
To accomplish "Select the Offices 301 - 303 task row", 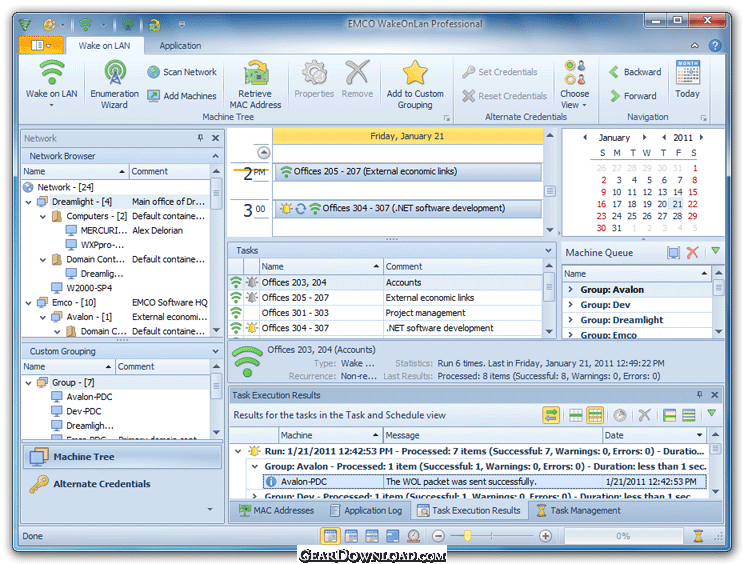I will tap(385, 313).
